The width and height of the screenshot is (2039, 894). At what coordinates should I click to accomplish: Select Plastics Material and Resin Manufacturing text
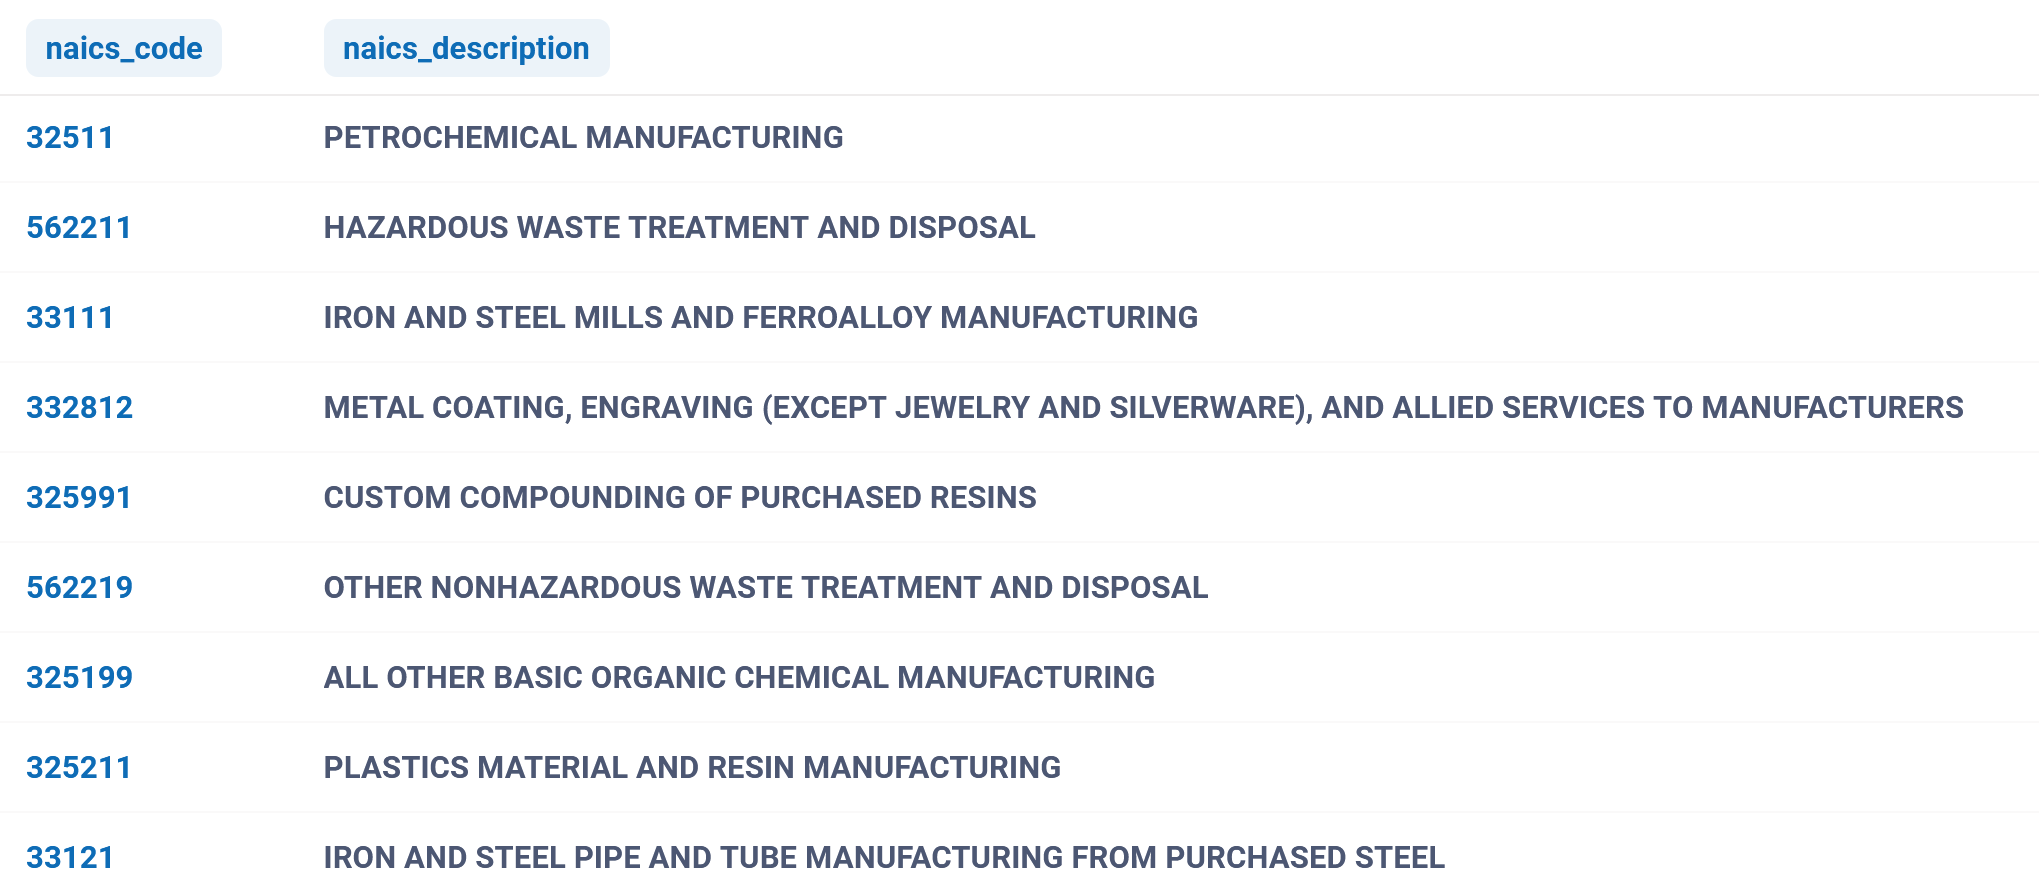point(692,768)
